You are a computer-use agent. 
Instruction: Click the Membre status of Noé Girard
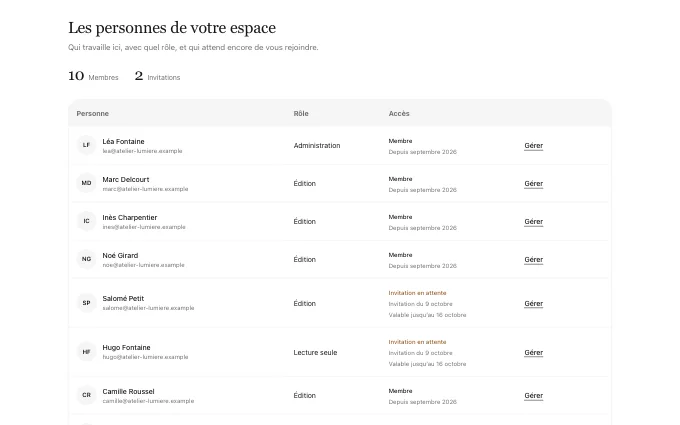point(400,255)
